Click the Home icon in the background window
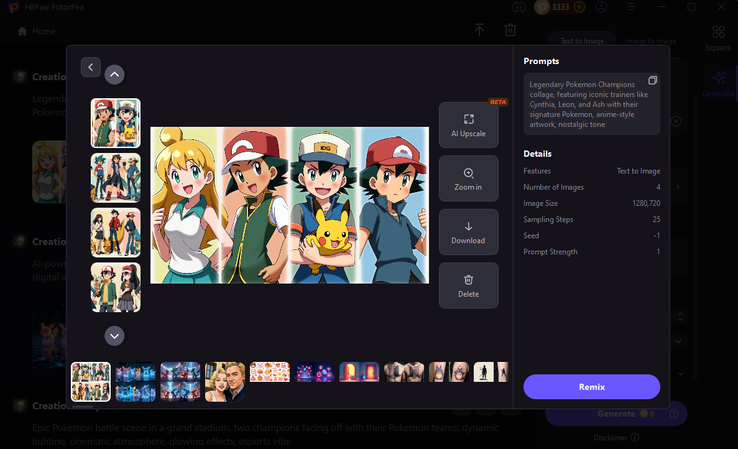The height and width of the screenshot is (449, 738). (22, 31)
